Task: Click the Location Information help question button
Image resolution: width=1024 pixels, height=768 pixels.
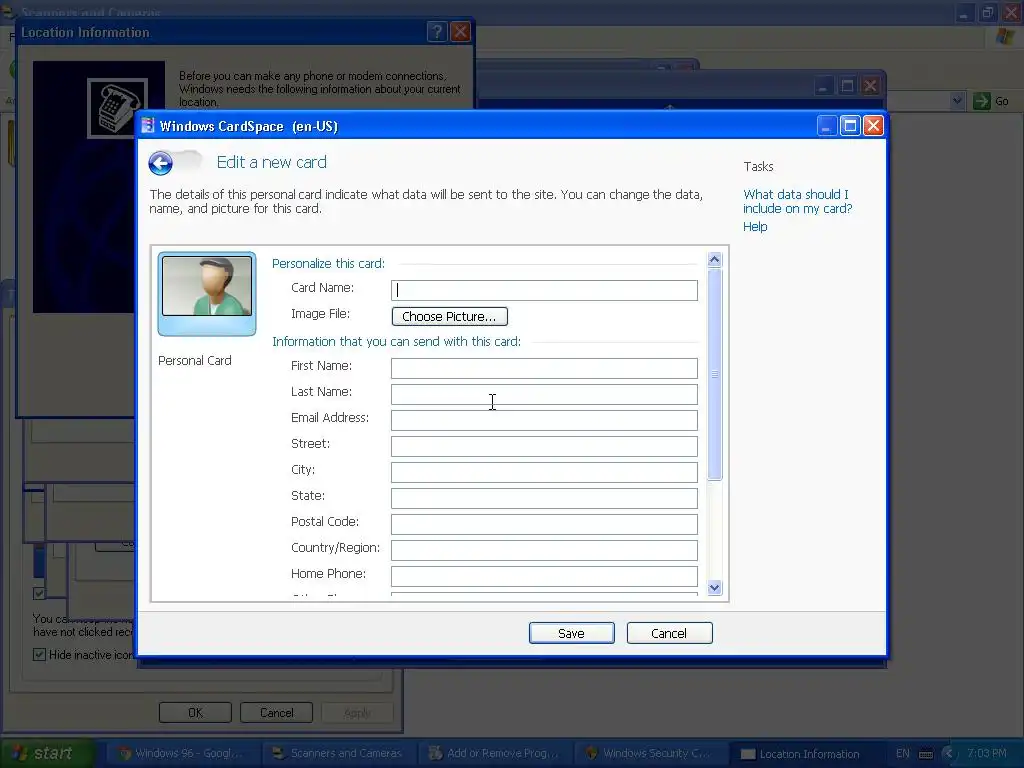Action: click(437, 32)
